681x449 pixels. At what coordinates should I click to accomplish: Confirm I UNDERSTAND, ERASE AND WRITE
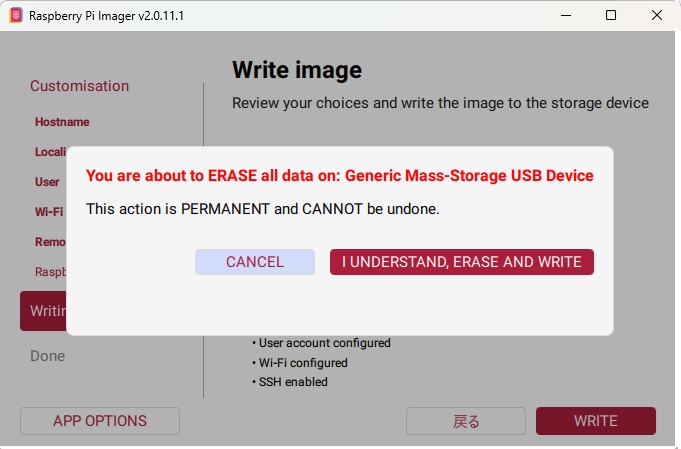point(462,262)
